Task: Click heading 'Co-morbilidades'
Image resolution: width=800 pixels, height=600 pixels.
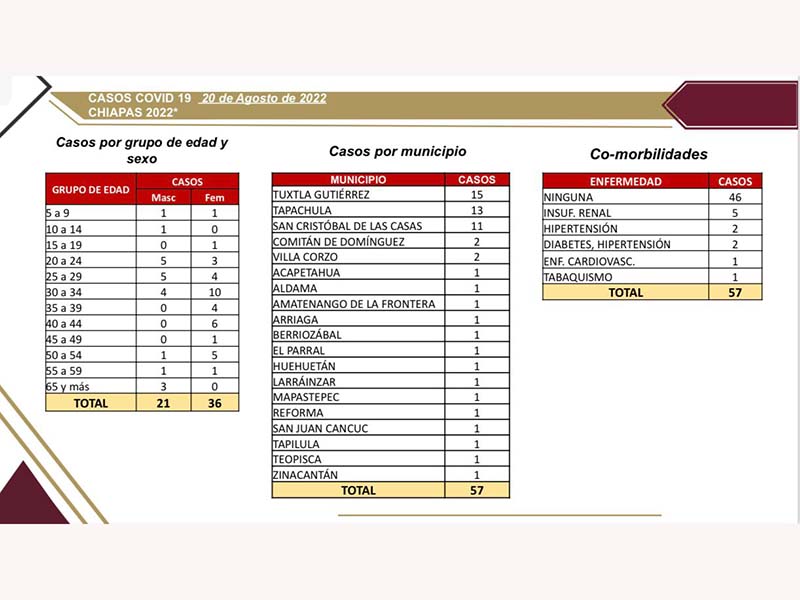Action: tap(648, 154)
